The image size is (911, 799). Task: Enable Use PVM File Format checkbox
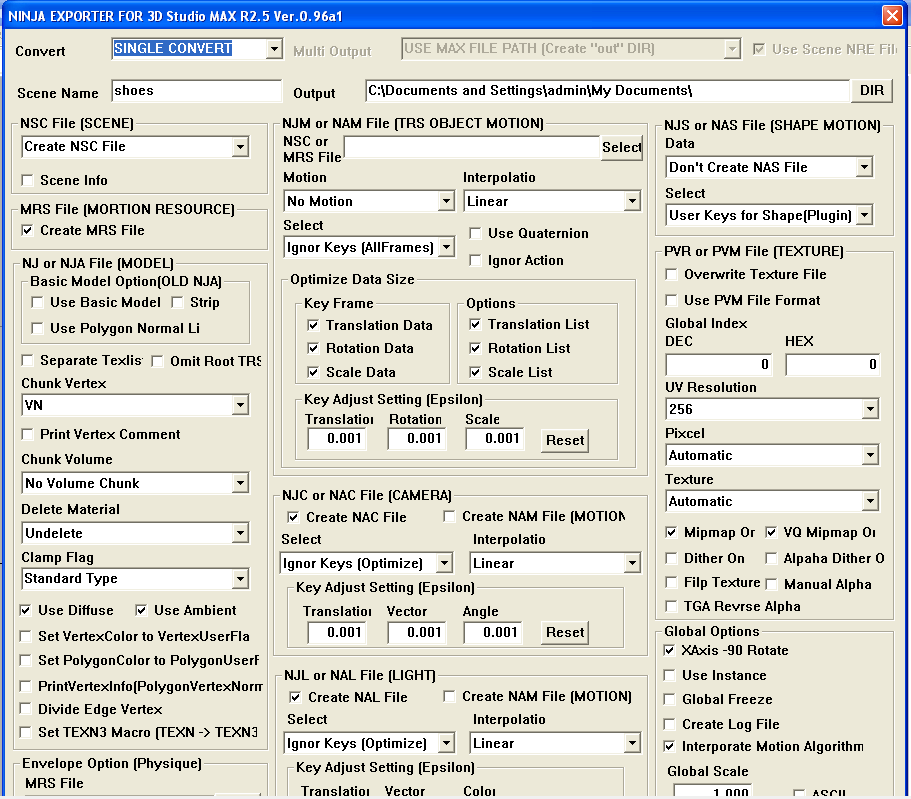[671, 300]
